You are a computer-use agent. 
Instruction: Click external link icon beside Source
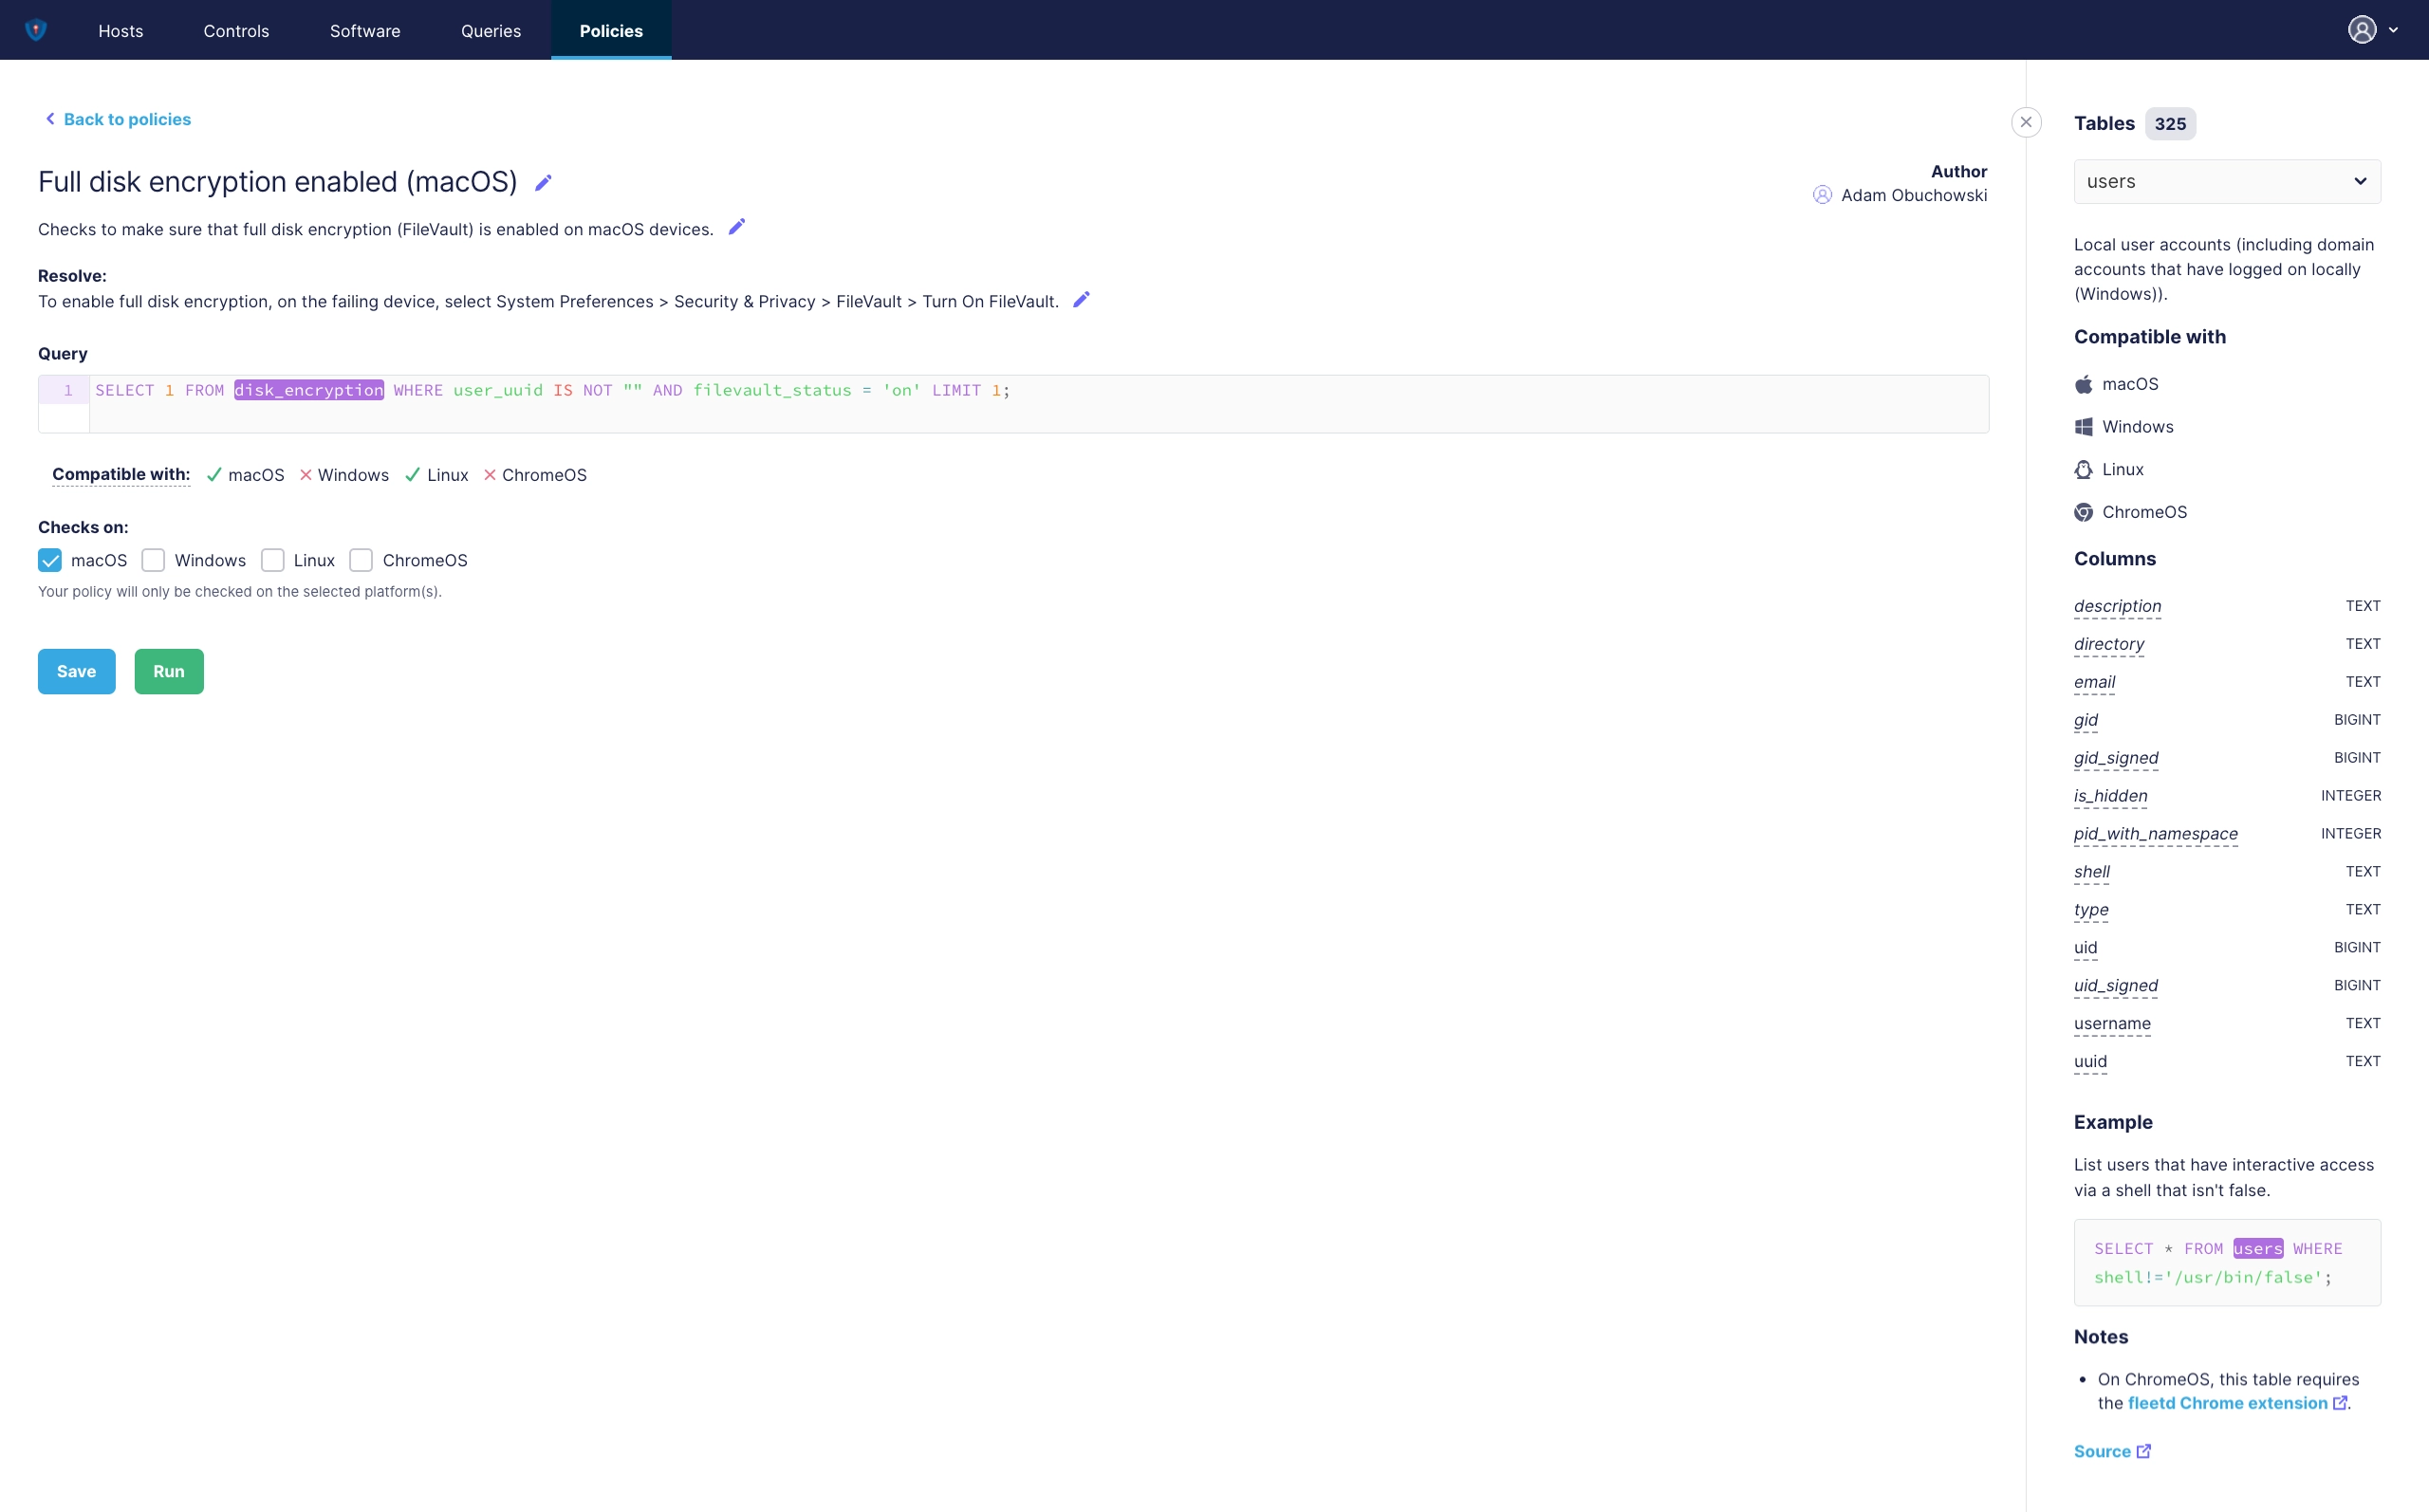pyautogui.click(x=2143, y=1451)
